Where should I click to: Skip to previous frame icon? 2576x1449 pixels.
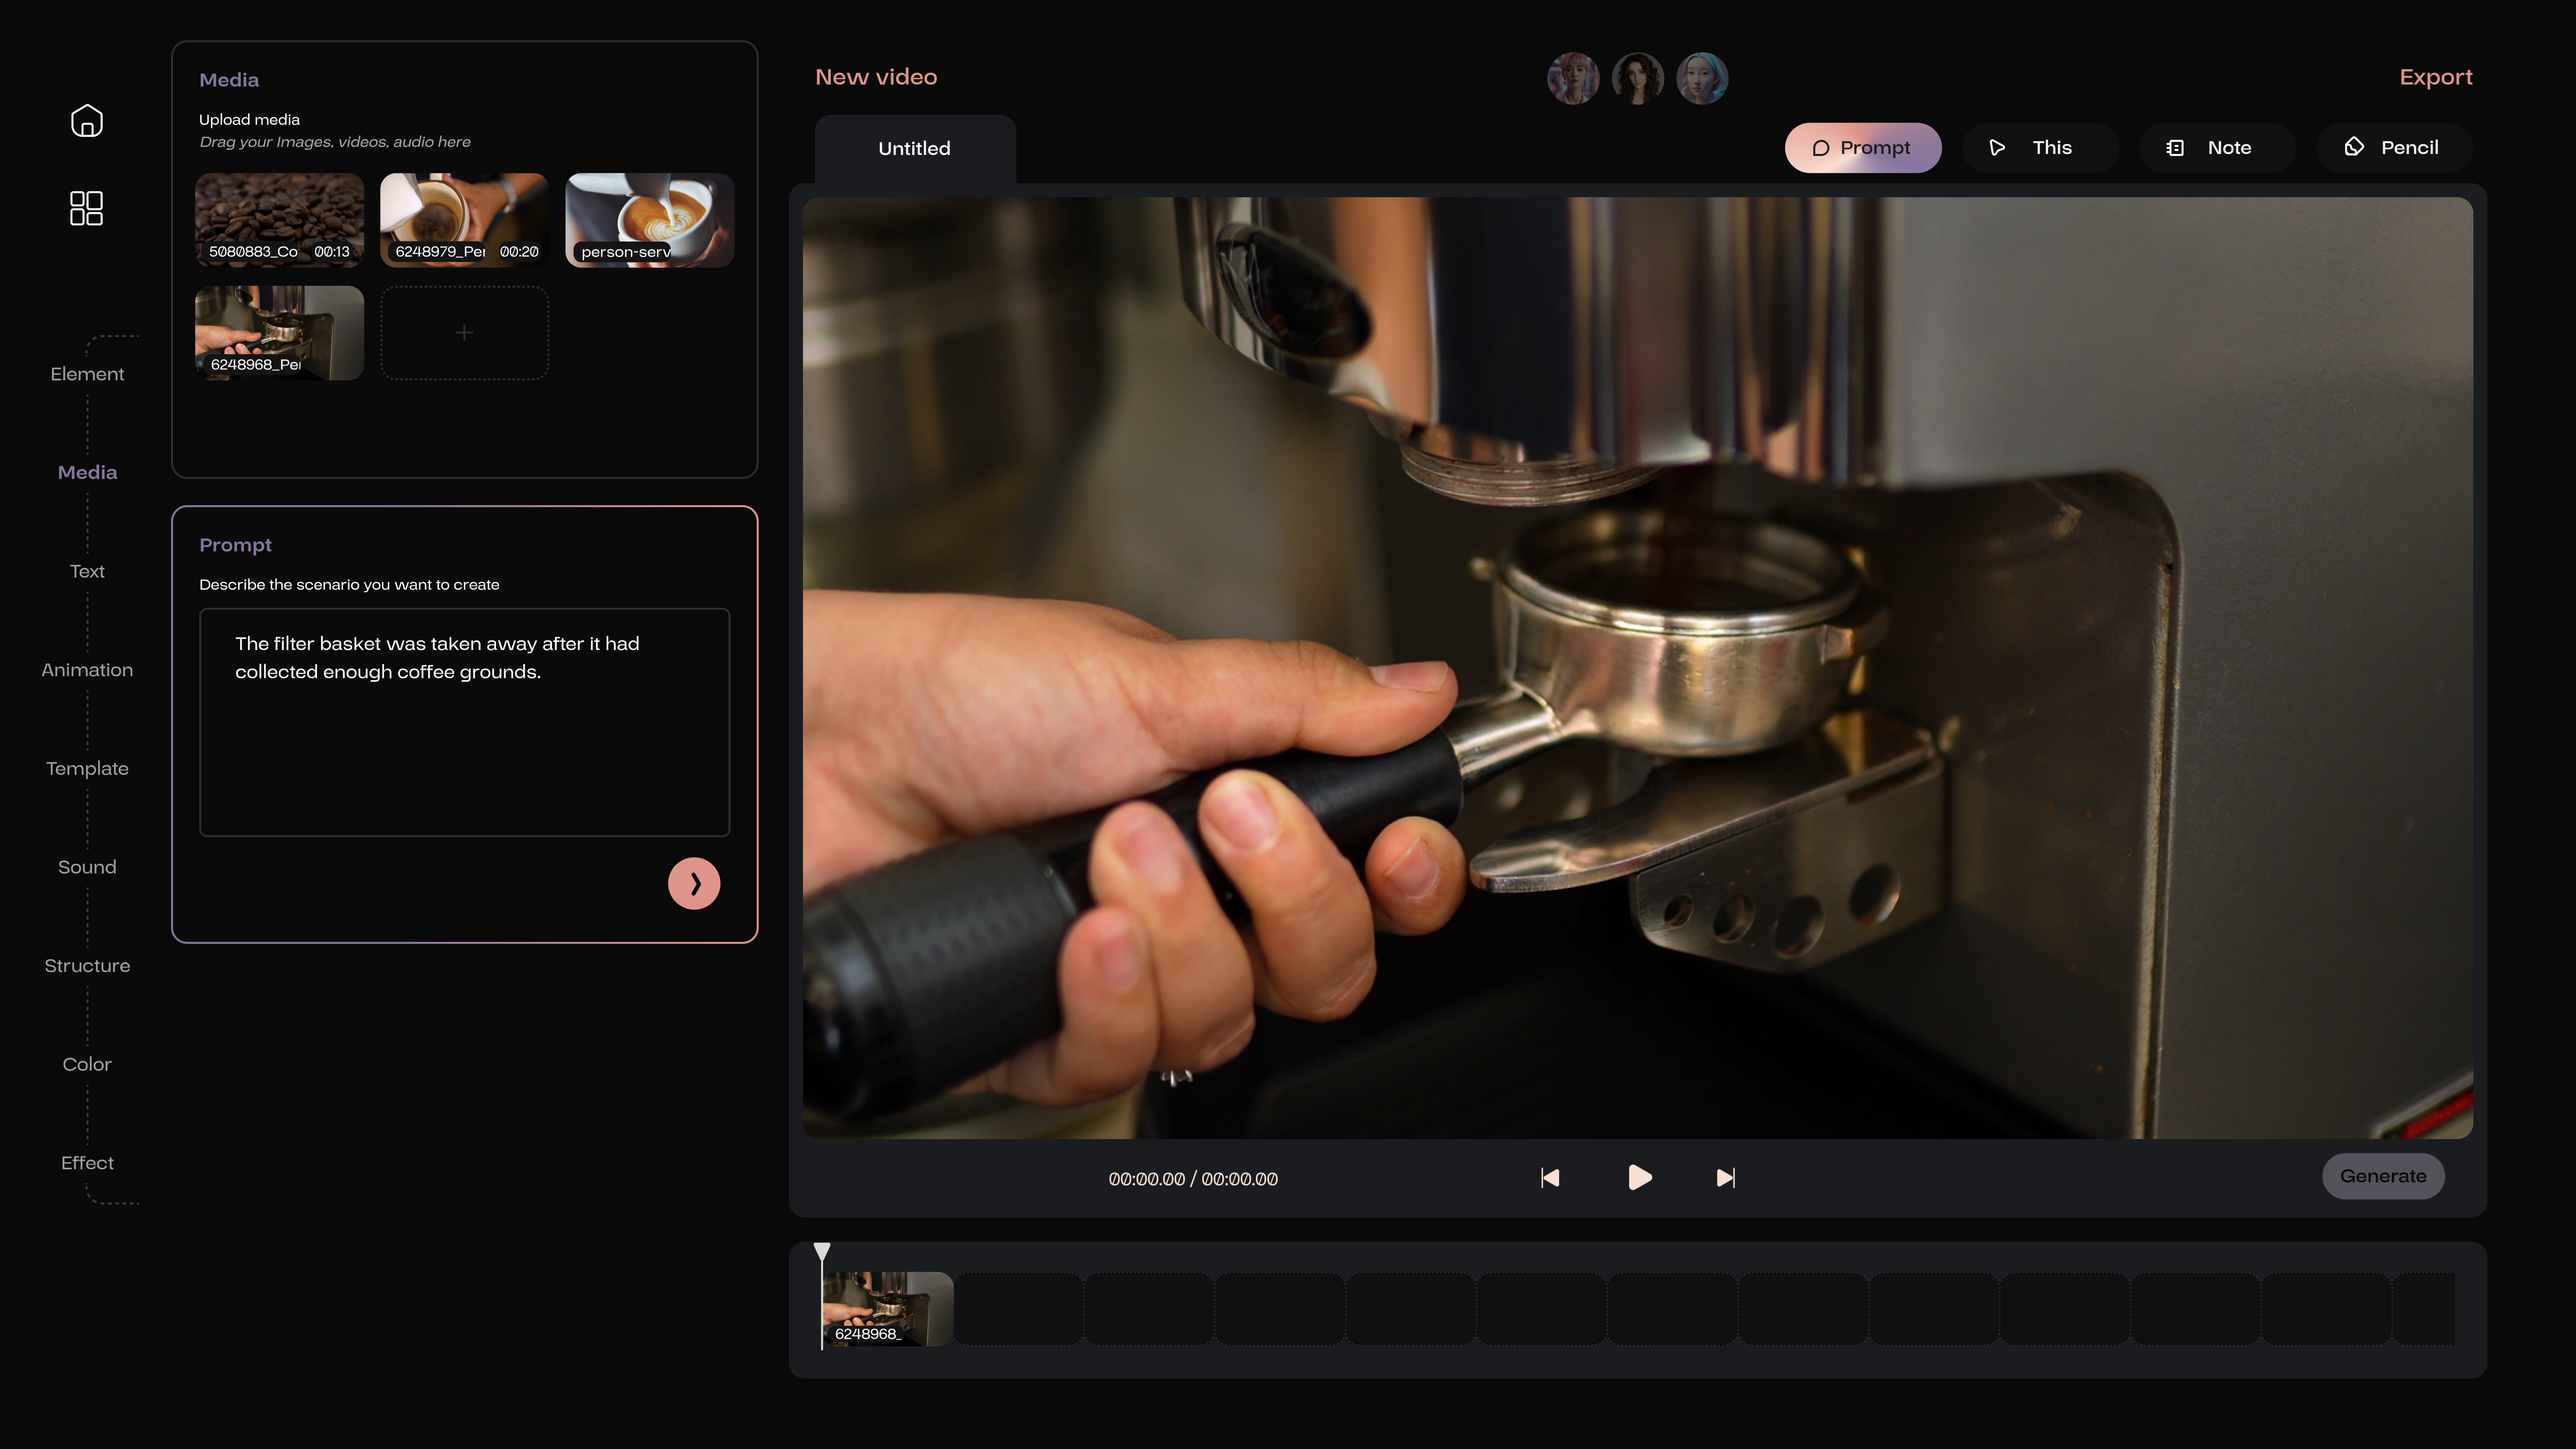pos(1550,1178)
